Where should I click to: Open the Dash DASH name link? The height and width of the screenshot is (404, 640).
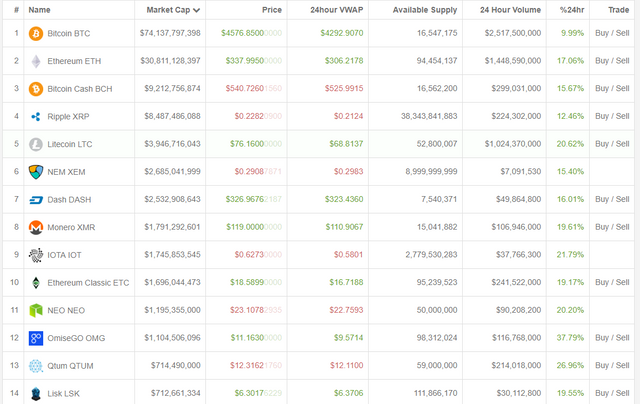point(69,200)
